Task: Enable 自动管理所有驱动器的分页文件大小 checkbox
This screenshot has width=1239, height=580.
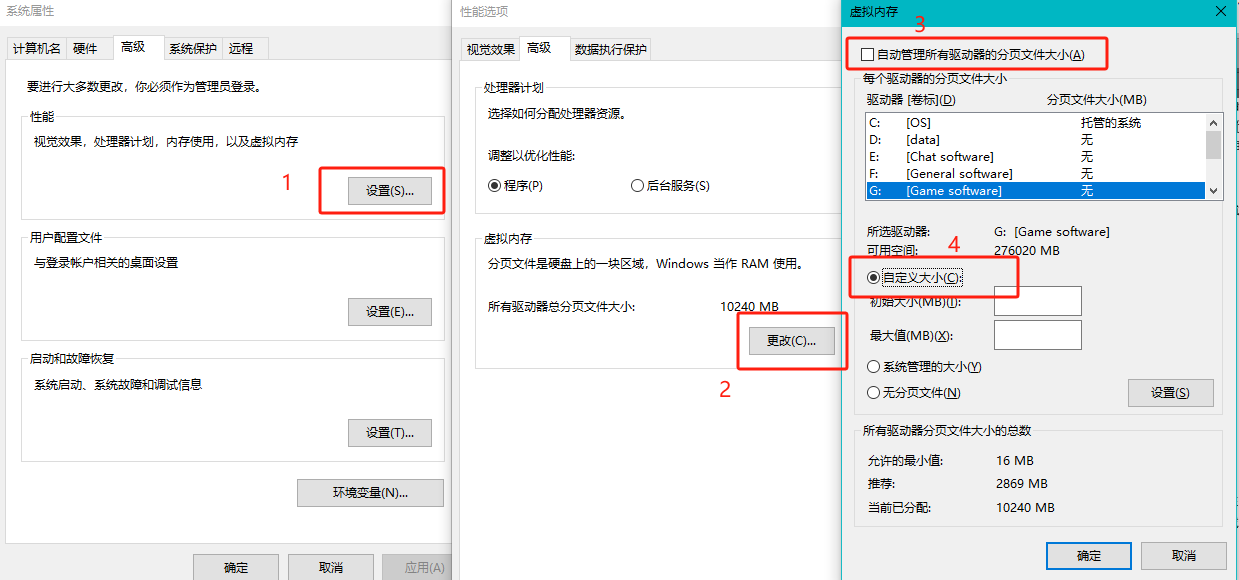Action: pyautogui.click(x=868, y=54)
